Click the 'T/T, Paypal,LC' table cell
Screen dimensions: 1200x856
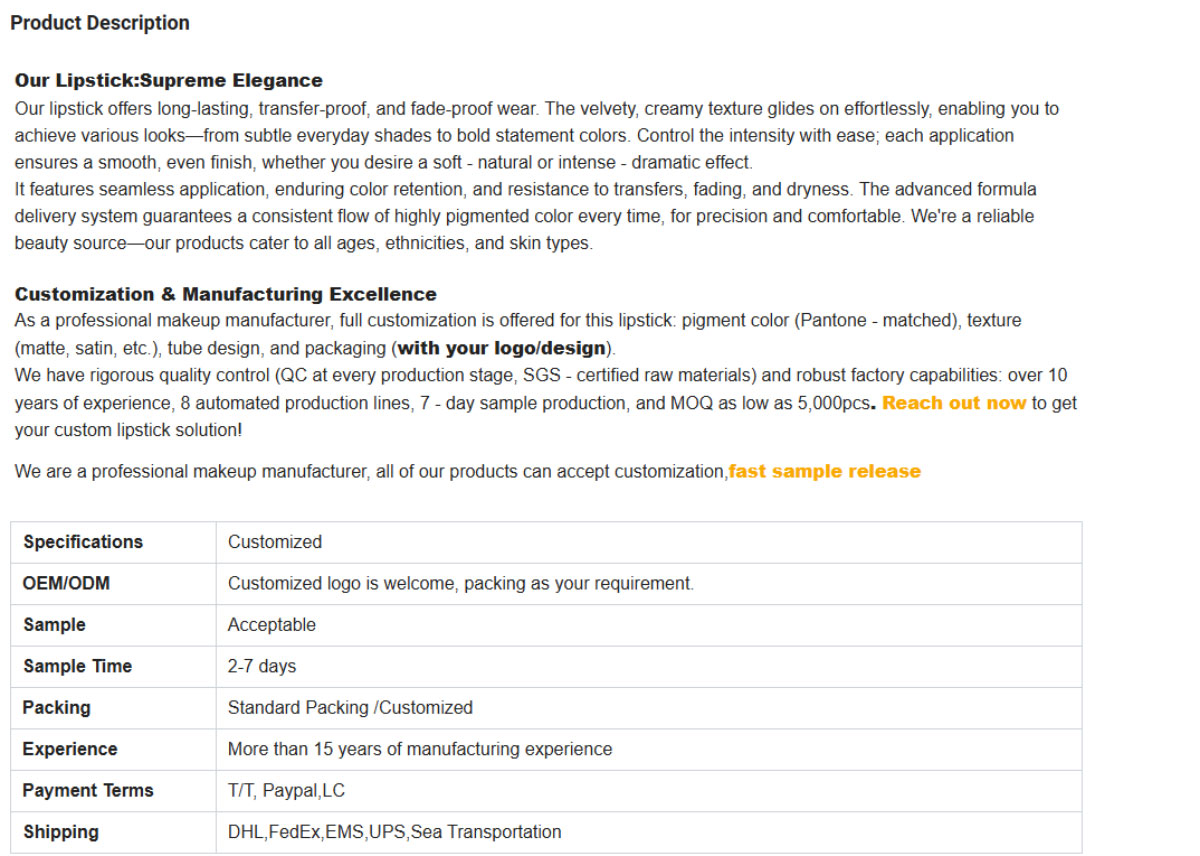click(649, 791)
